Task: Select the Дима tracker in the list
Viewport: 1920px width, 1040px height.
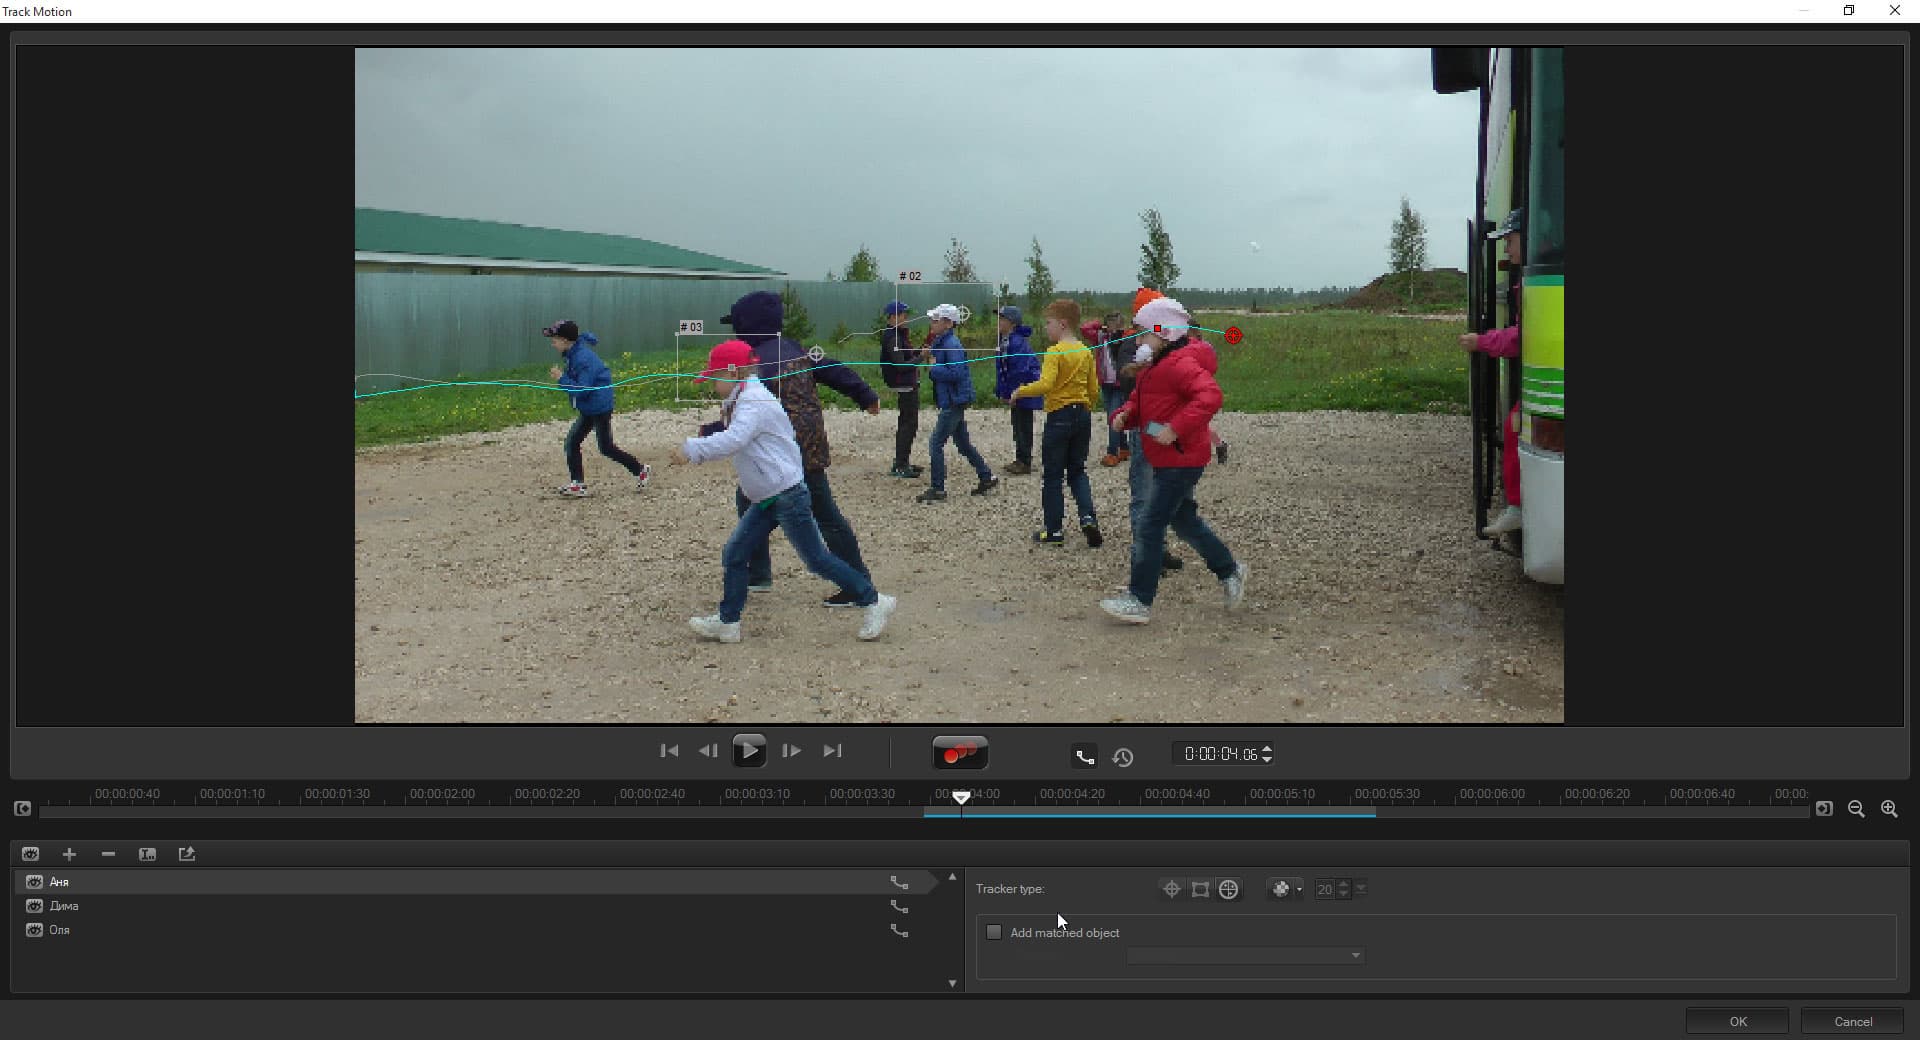Action: (x=470, y=906)
